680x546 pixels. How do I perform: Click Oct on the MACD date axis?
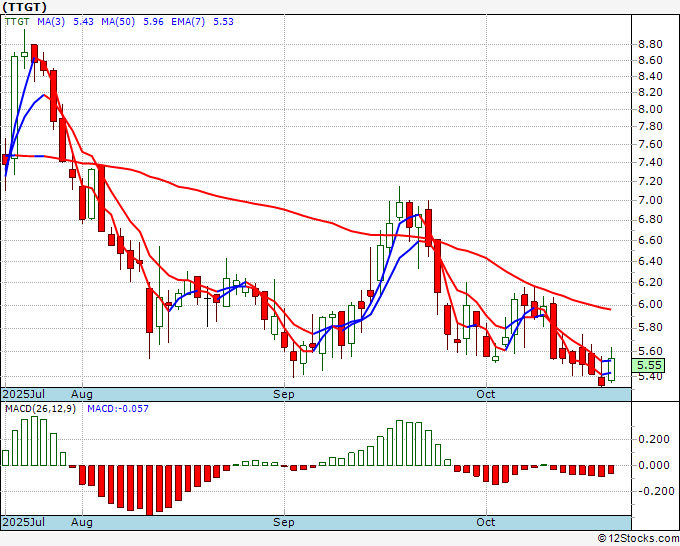pos(485,522)
